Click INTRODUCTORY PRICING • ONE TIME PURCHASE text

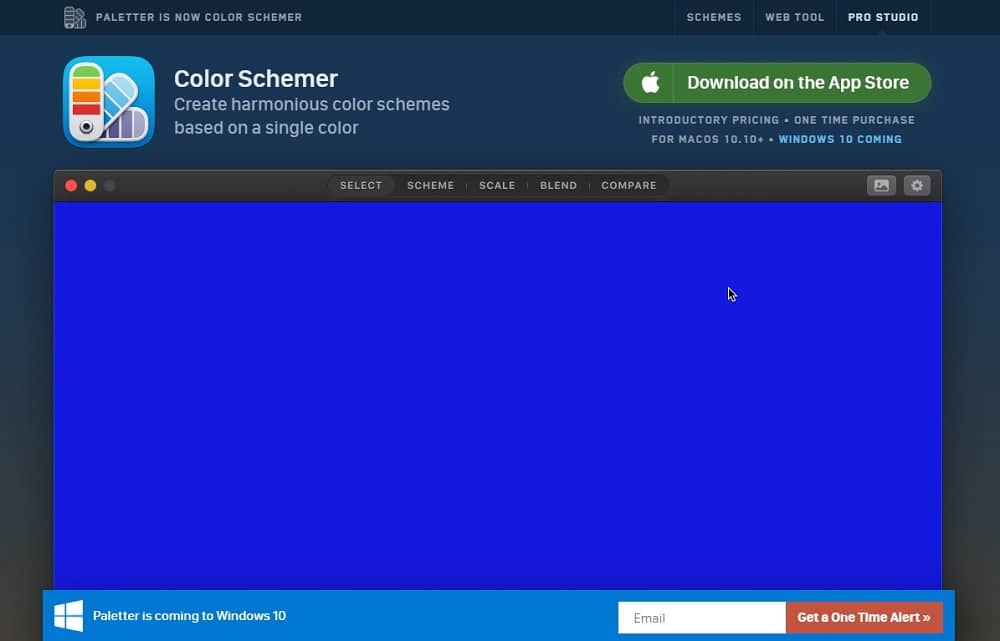coord(777,120)
